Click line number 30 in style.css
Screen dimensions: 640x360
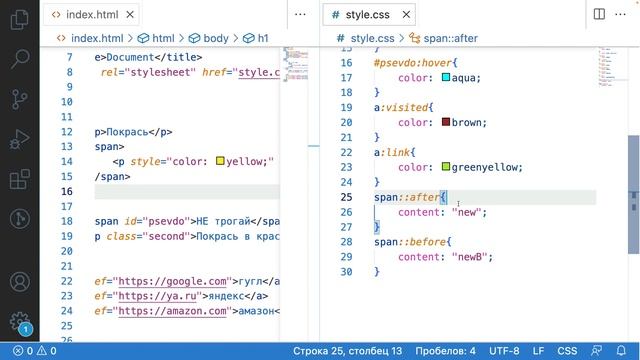[346, 272]
